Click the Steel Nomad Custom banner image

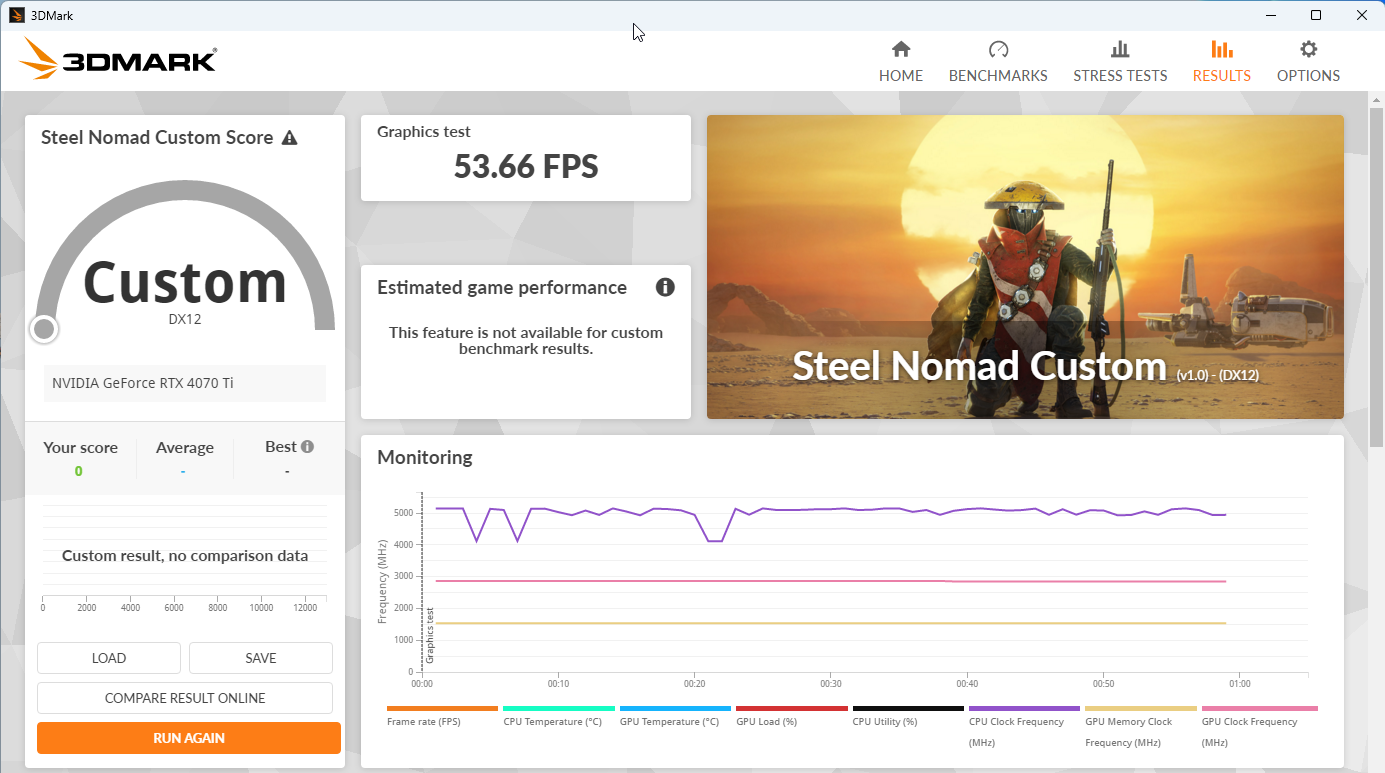1025,266
